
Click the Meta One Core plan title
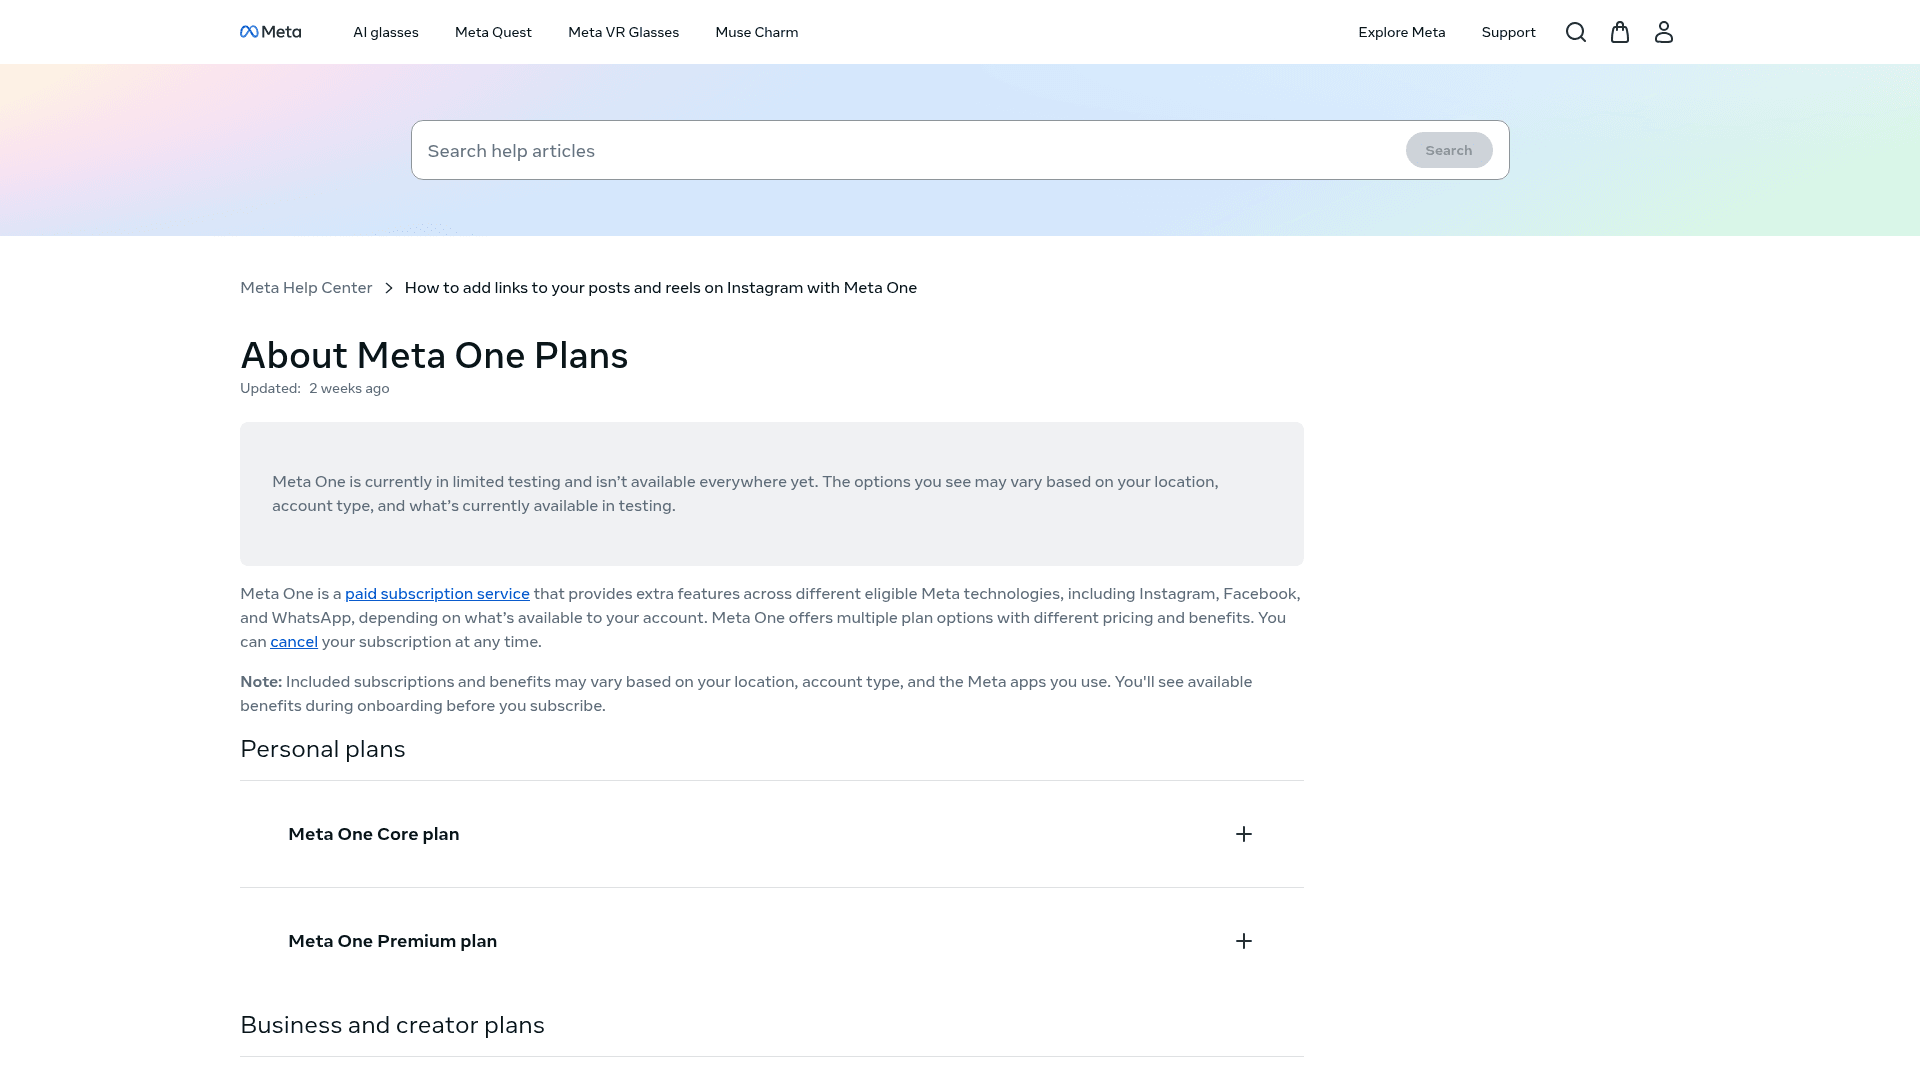[374, 834]
